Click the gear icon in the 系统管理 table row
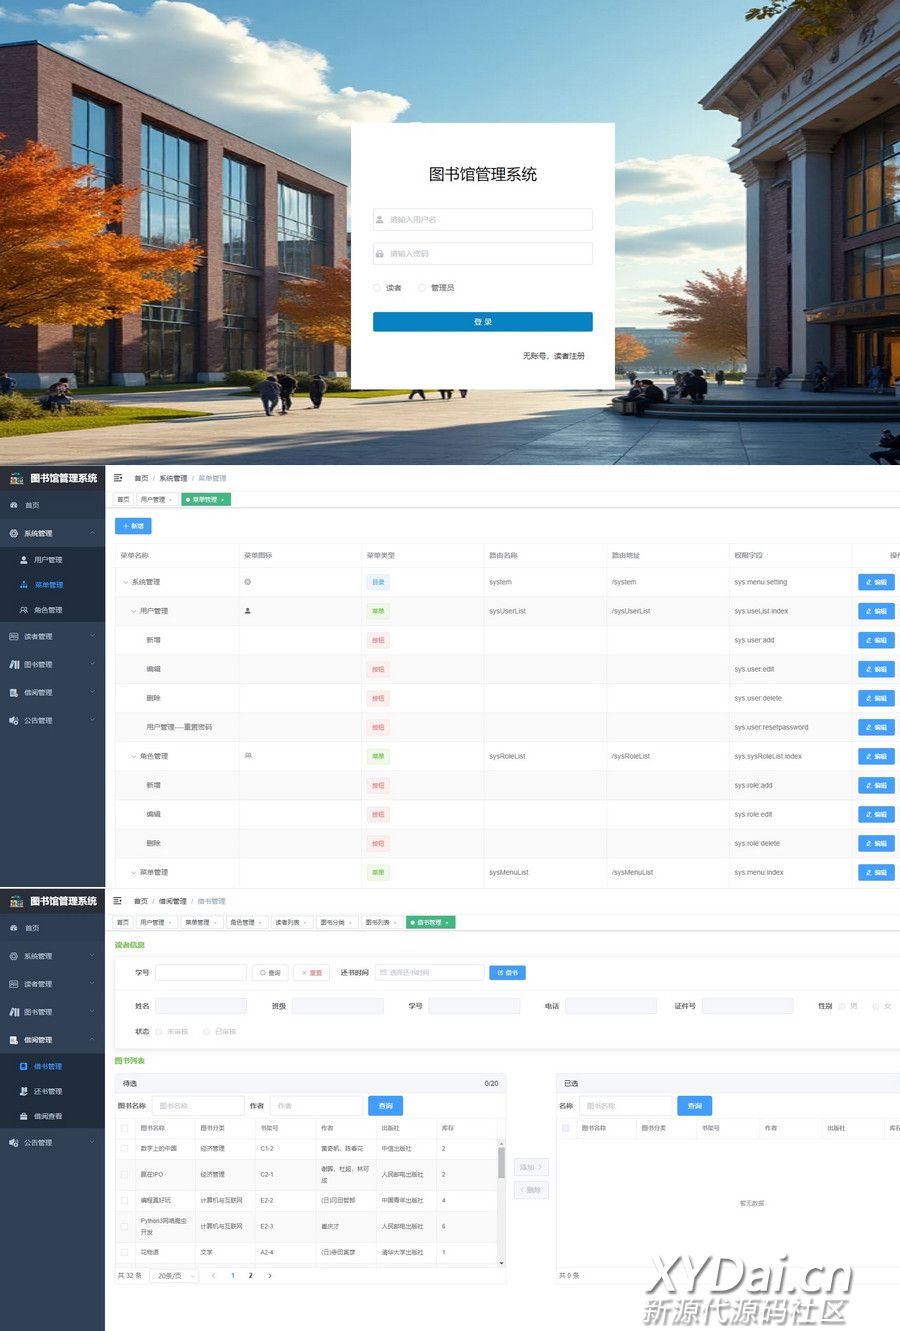The height and width of the screenshot is (1331, 900). [248, 582]
